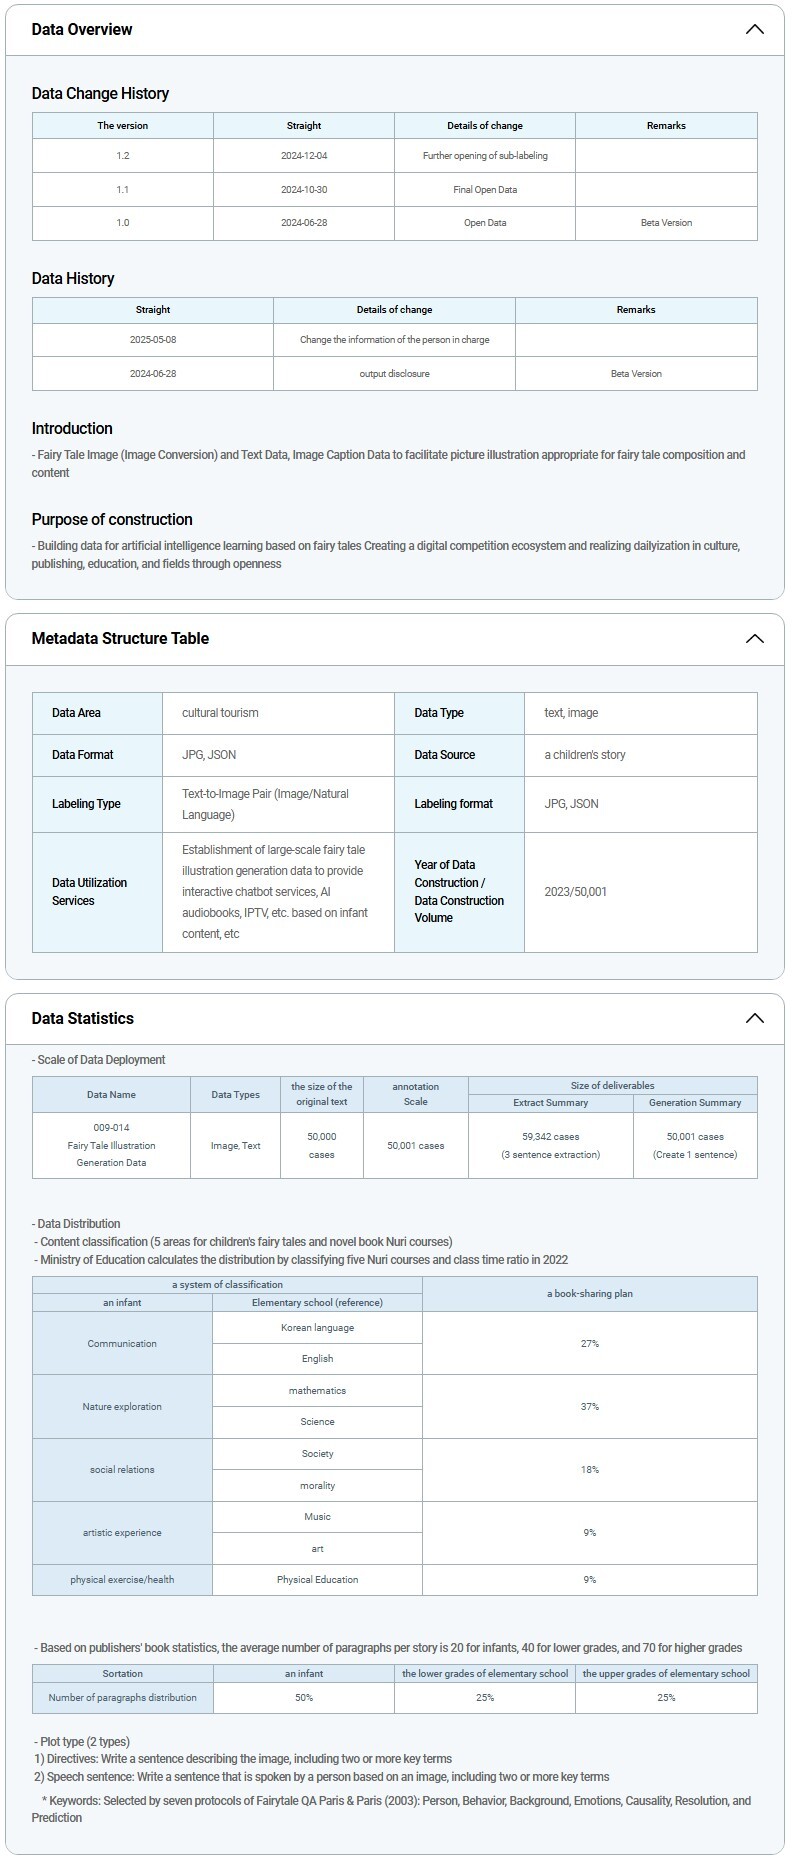The height and width of the screenshot is (1863, 792).
Task: Collapse the Data Overview section chevron
Action: pos(754,29)
